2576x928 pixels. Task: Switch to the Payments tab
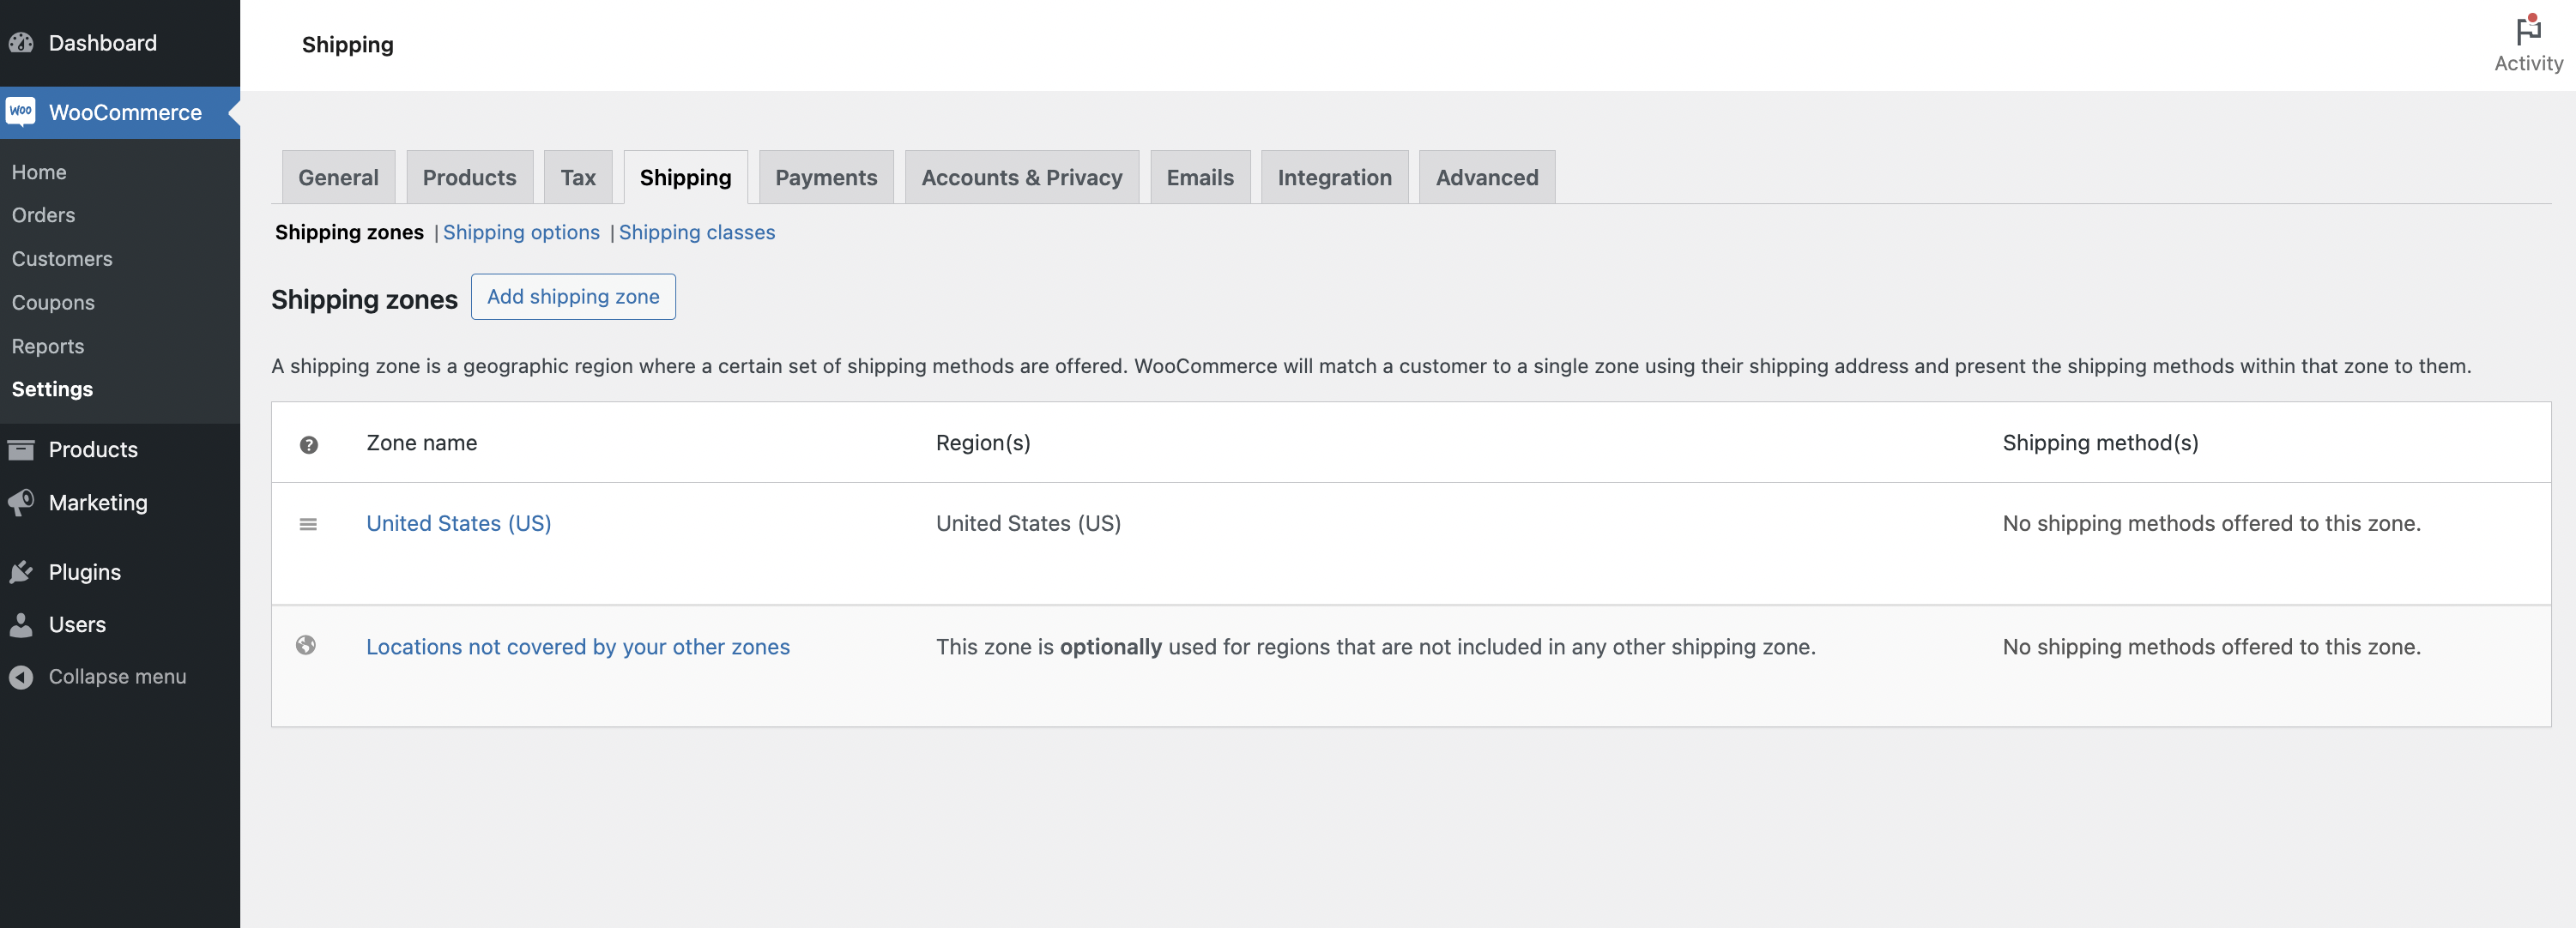click(x=826, y=177)
